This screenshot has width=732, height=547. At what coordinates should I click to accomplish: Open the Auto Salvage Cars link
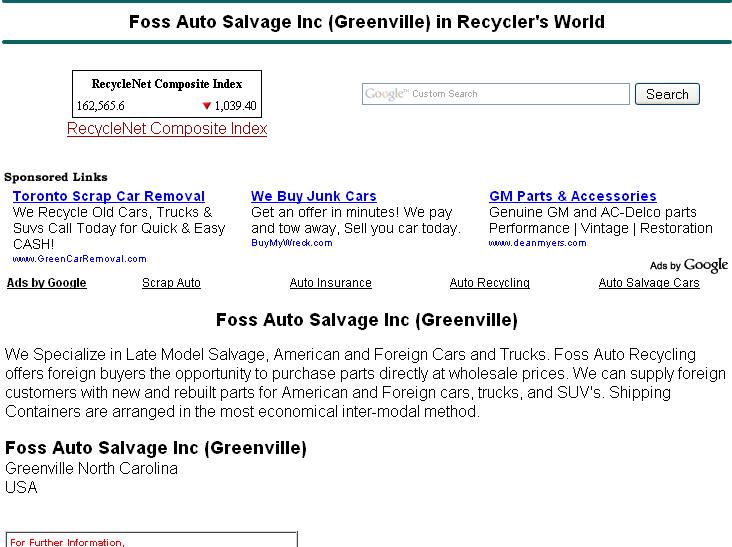click(x=649, y=283)
